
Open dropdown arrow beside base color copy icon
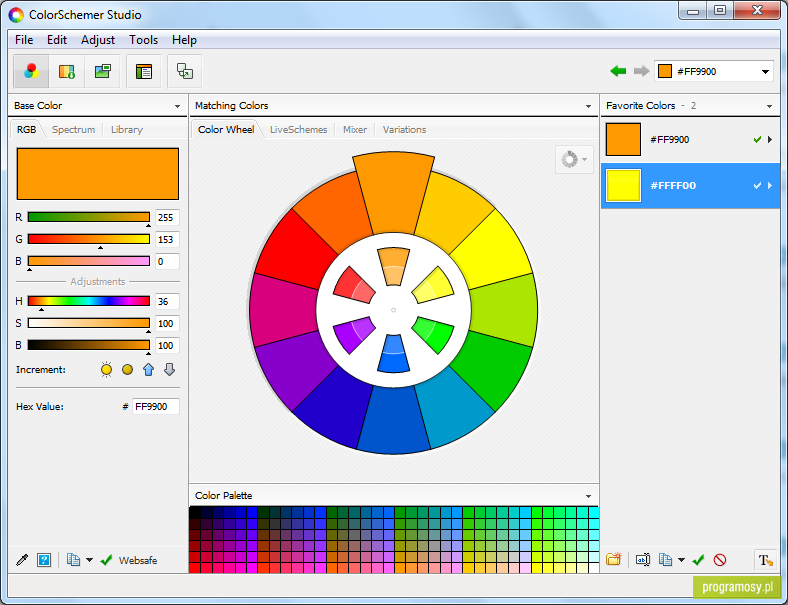[x=89, y=560]
